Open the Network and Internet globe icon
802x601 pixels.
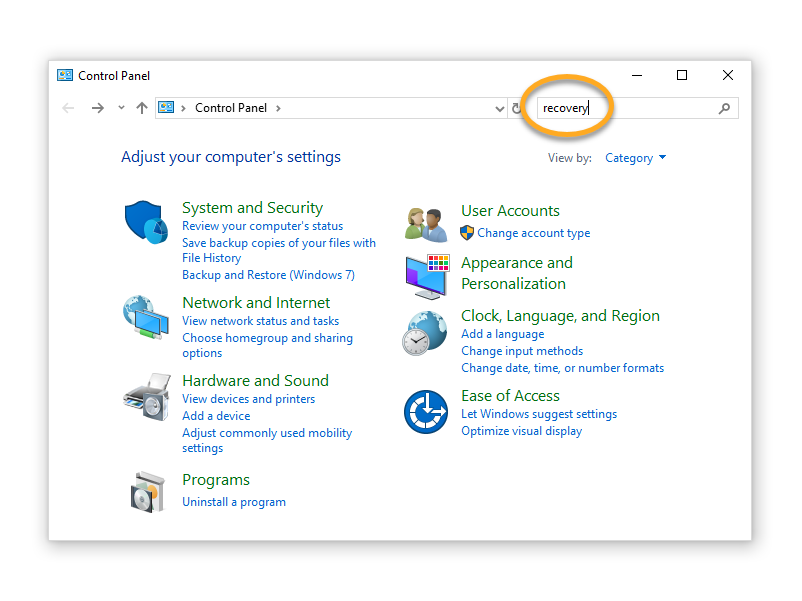[x=146, y=316]
